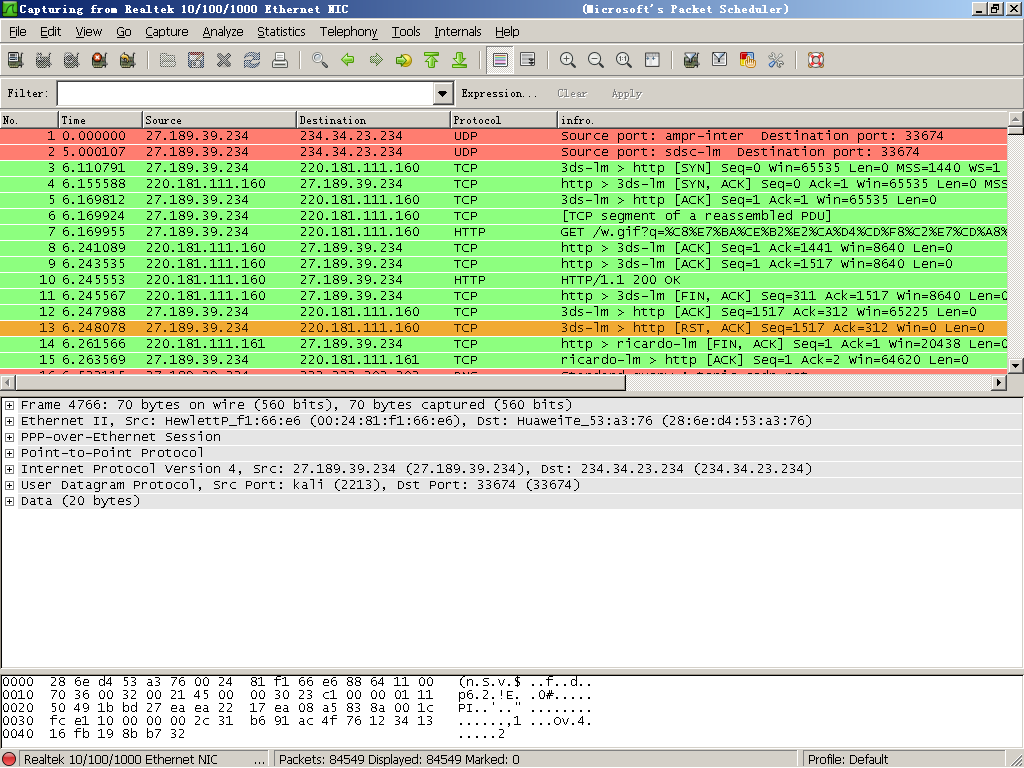Open the Telephony menu
Viewport: 1024px width, 768px height.
pos(348,32)
